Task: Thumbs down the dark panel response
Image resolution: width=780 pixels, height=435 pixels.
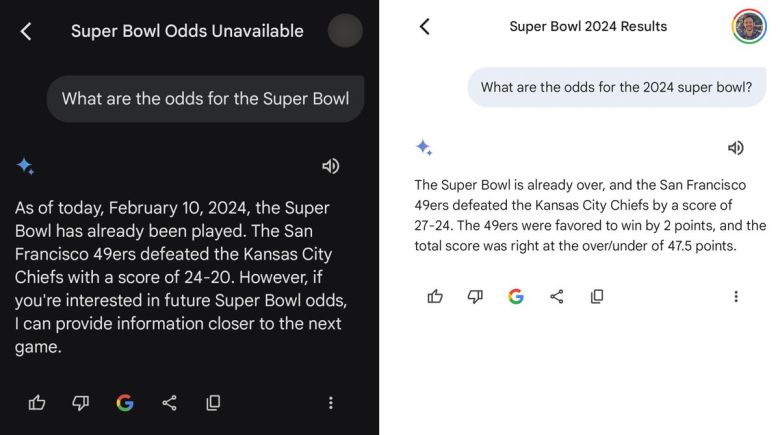Action: (81, 403)
